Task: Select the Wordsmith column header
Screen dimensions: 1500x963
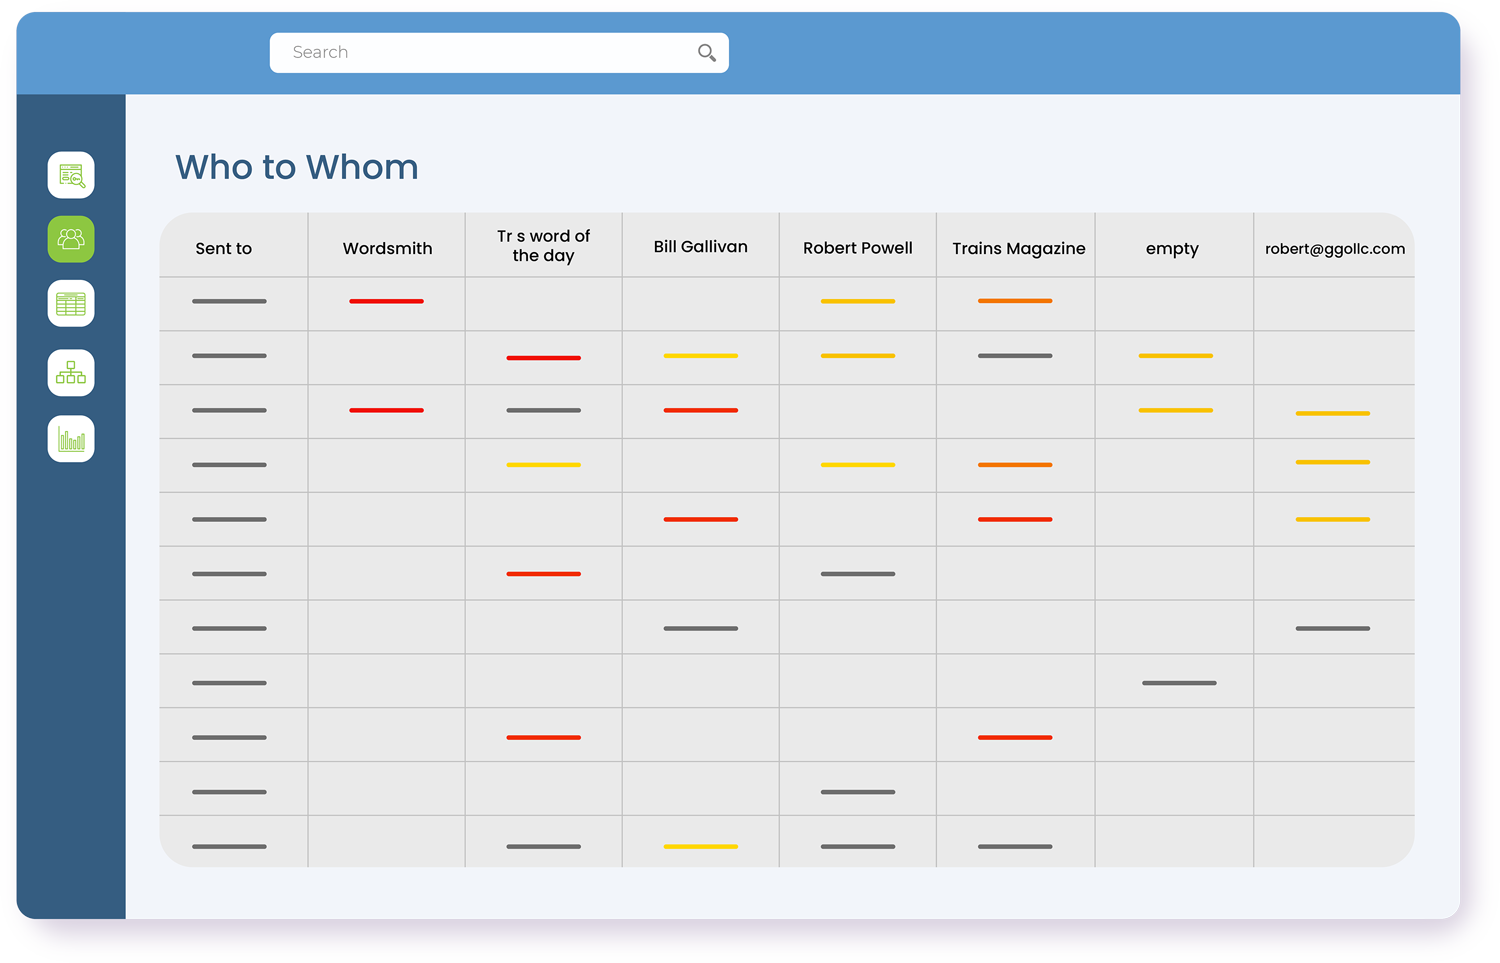Action: point(388,248)
